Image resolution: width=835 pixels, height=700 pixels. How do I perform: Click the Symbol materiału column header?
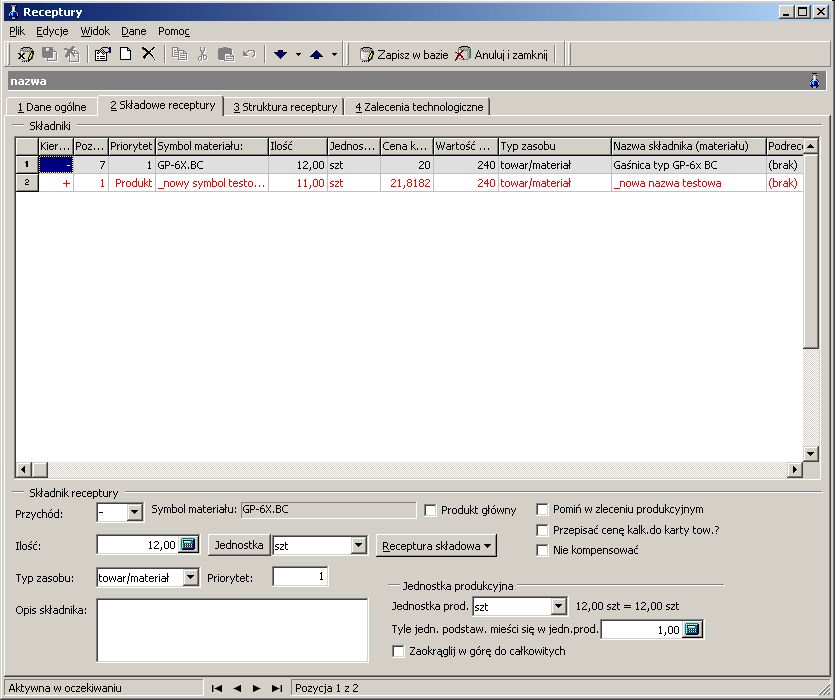point(212,146)
